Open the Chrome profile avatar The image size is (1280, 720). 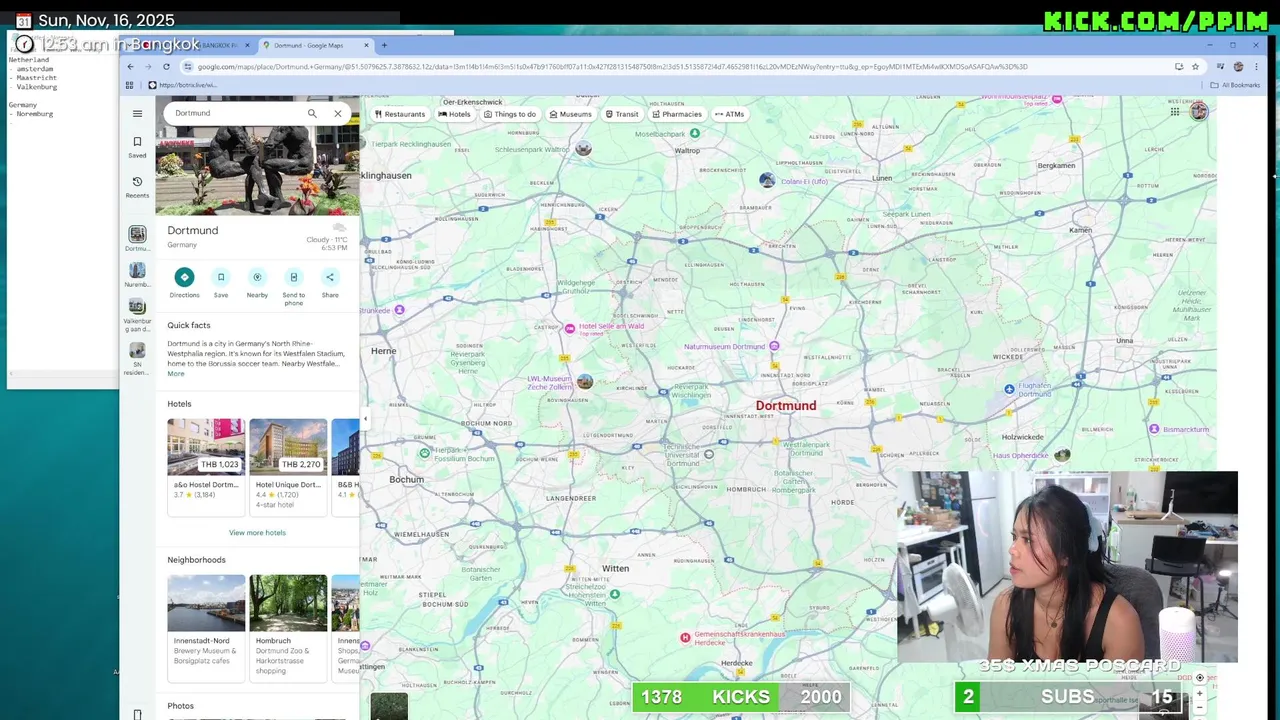1238,67
